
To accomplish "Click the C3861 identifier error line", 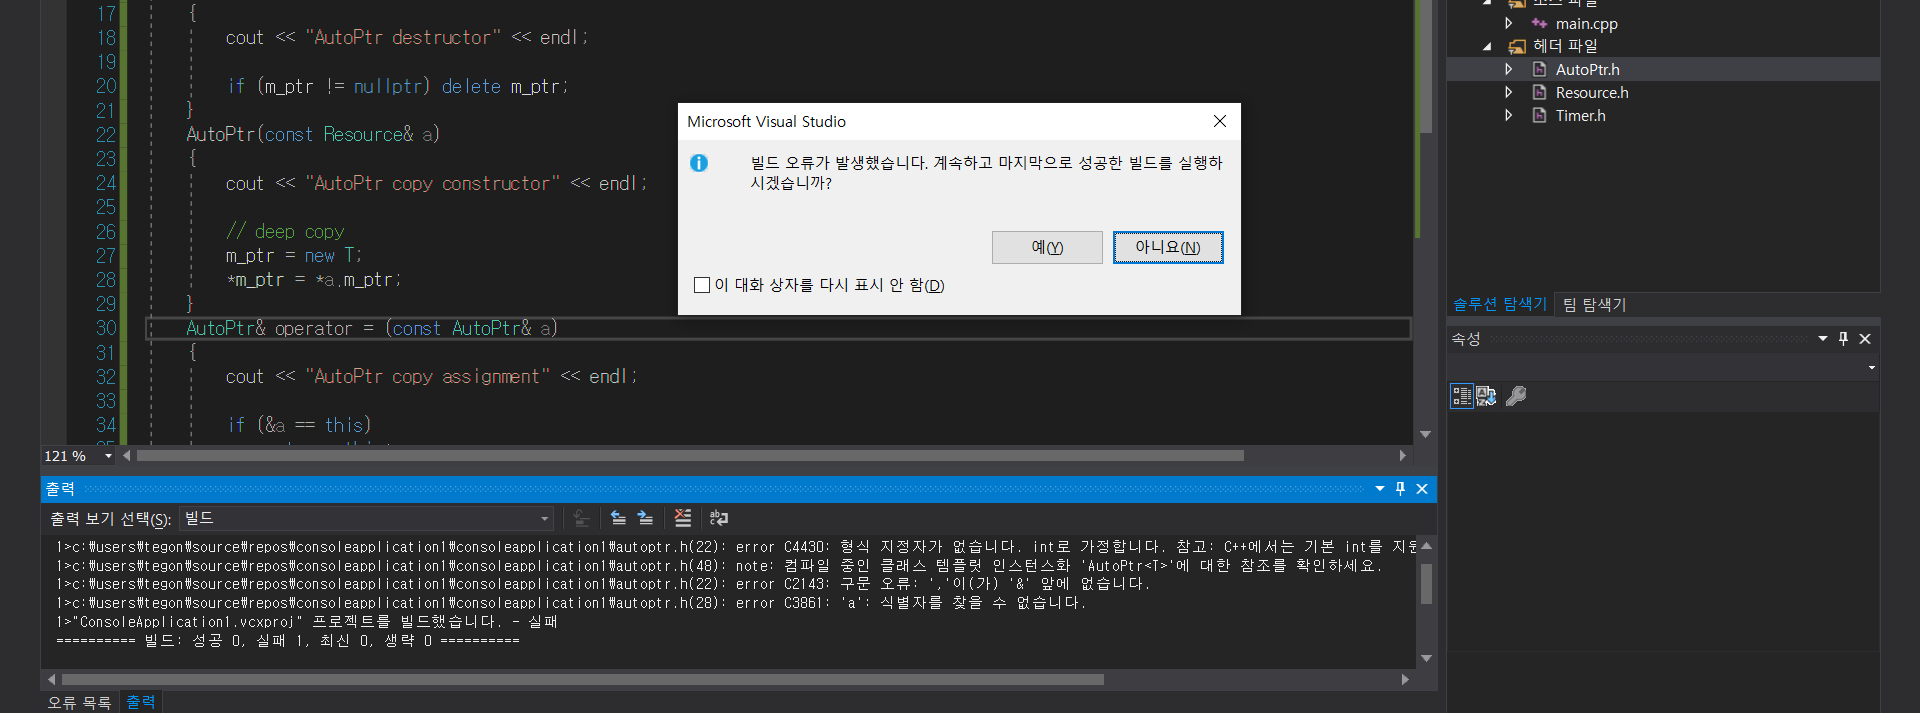I will click(571, 603).
